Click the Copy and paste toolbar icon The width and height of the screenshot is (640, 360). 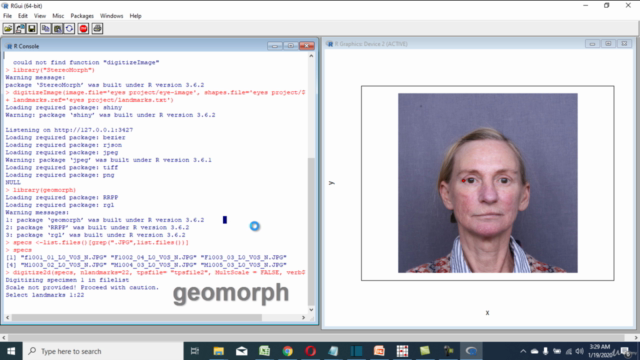(x=69, y=29)
